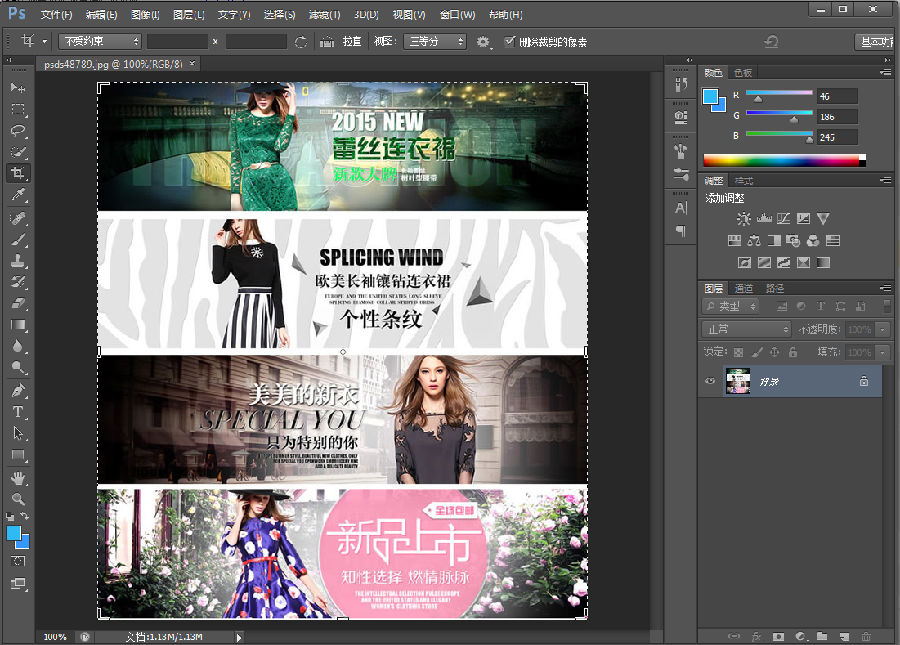Open the layer blend mode dropdown
Image resolution: width=900 pixels, height=645 pixels.
746,329
